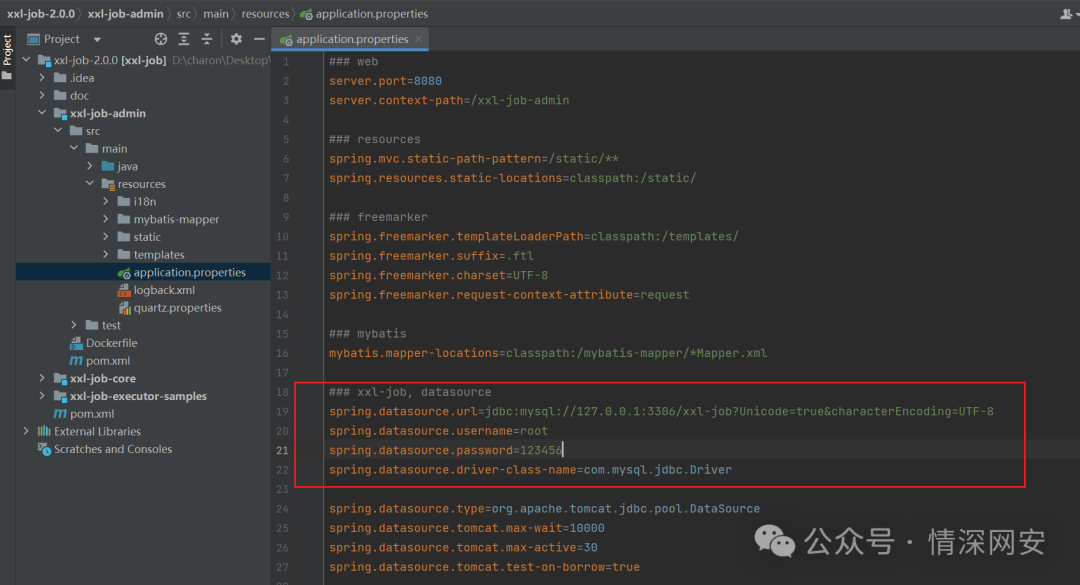The height and width of the screenshot is (585, 1080).
Task: Expand the mybatis-mapper folder arrow
Action: tap(105, 219)
